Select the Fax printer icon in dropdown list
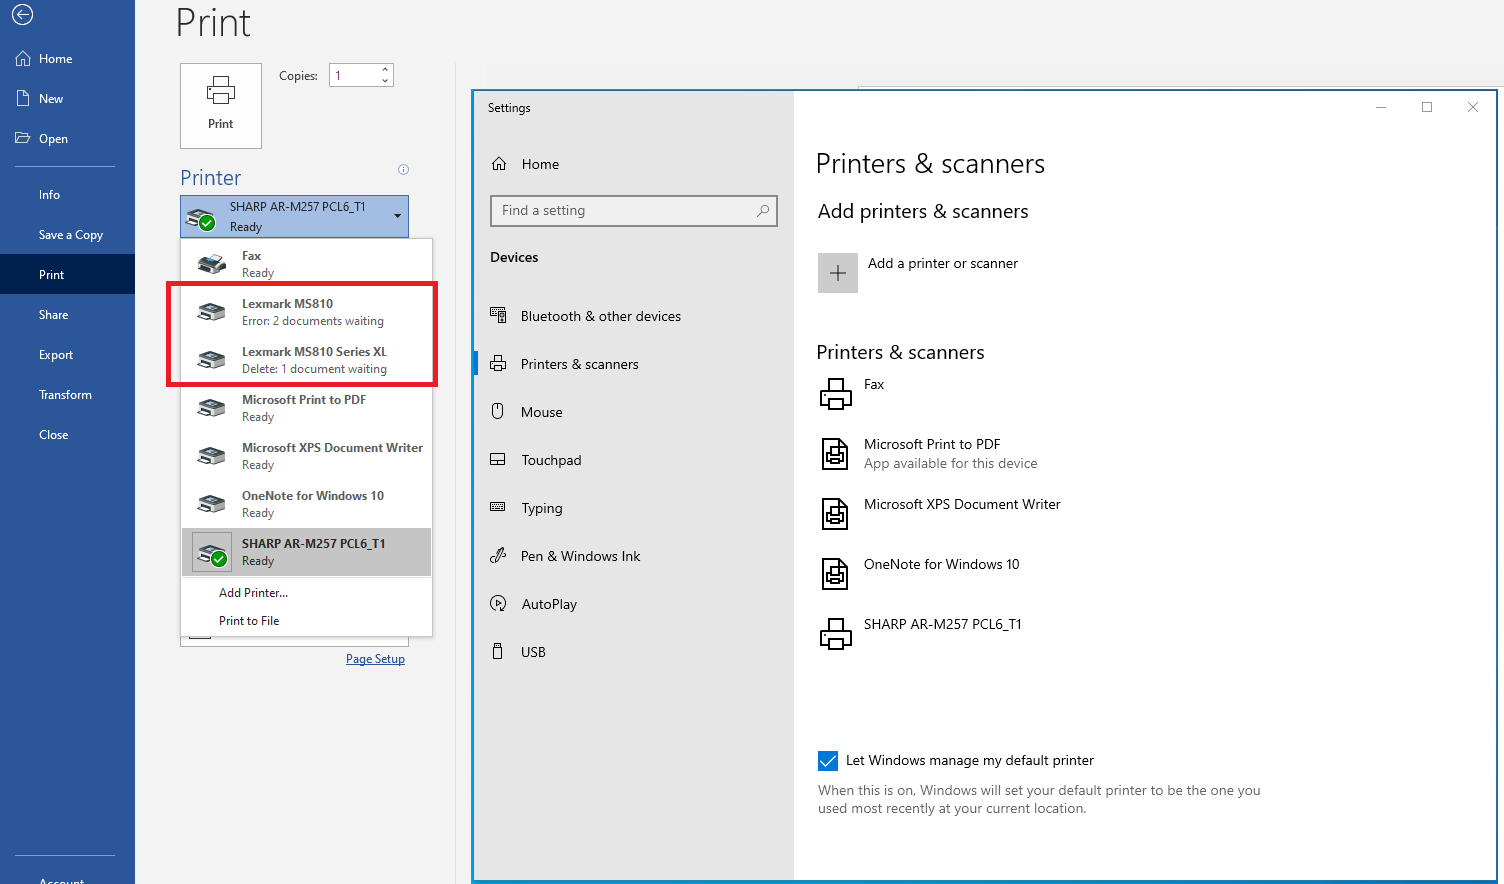 (211, 264)
